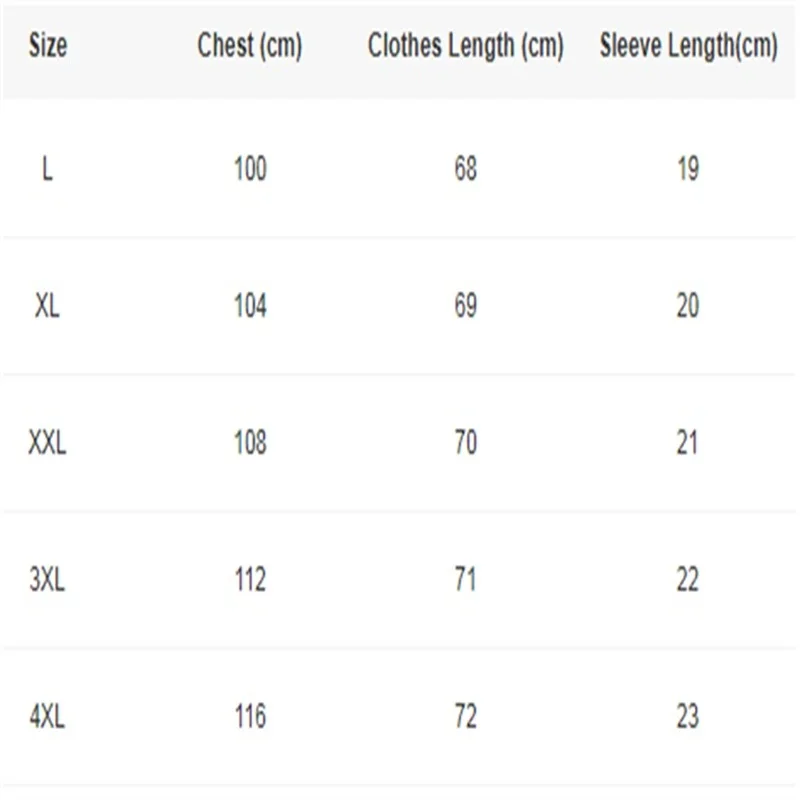
Task: Click the Chest (cm) column header
Action: [249, 46]
